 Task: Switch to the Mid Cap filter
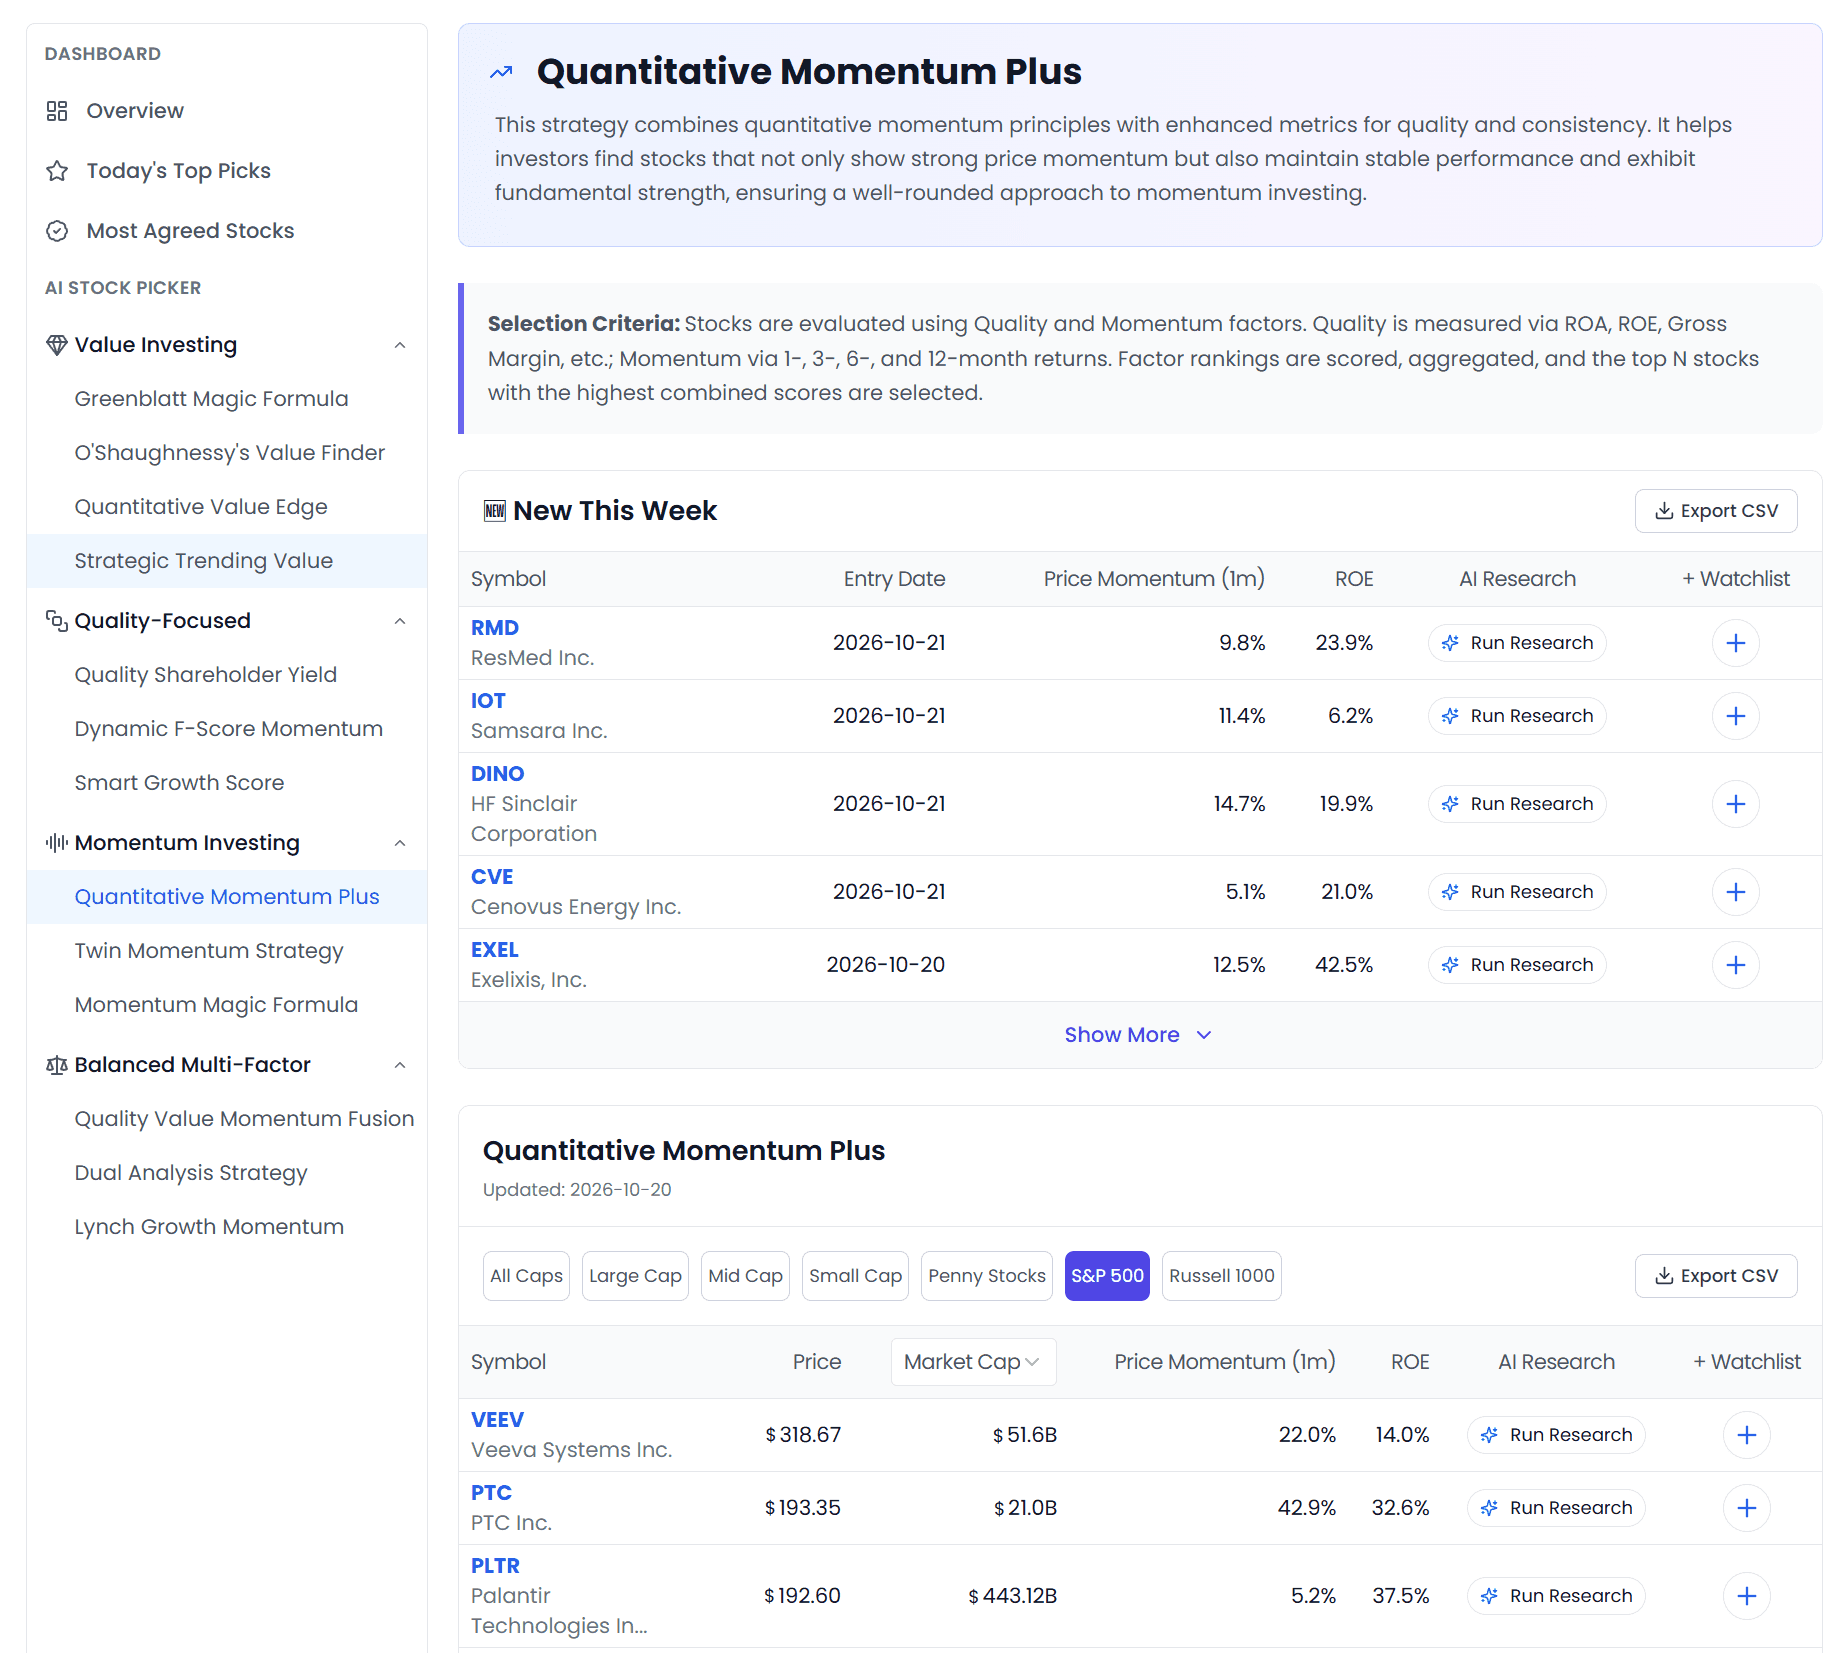tap(745, 1276)
